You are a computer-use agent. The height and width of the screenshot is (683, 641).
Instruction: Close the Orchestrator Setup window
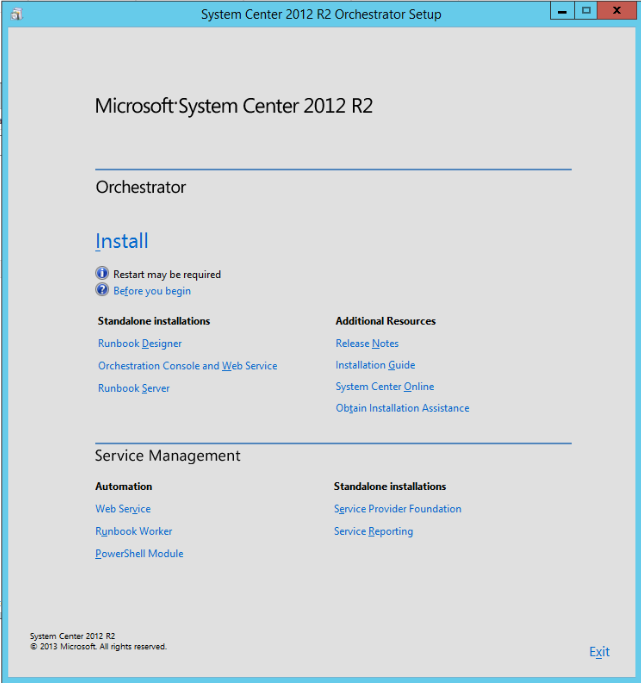(615, 11)
